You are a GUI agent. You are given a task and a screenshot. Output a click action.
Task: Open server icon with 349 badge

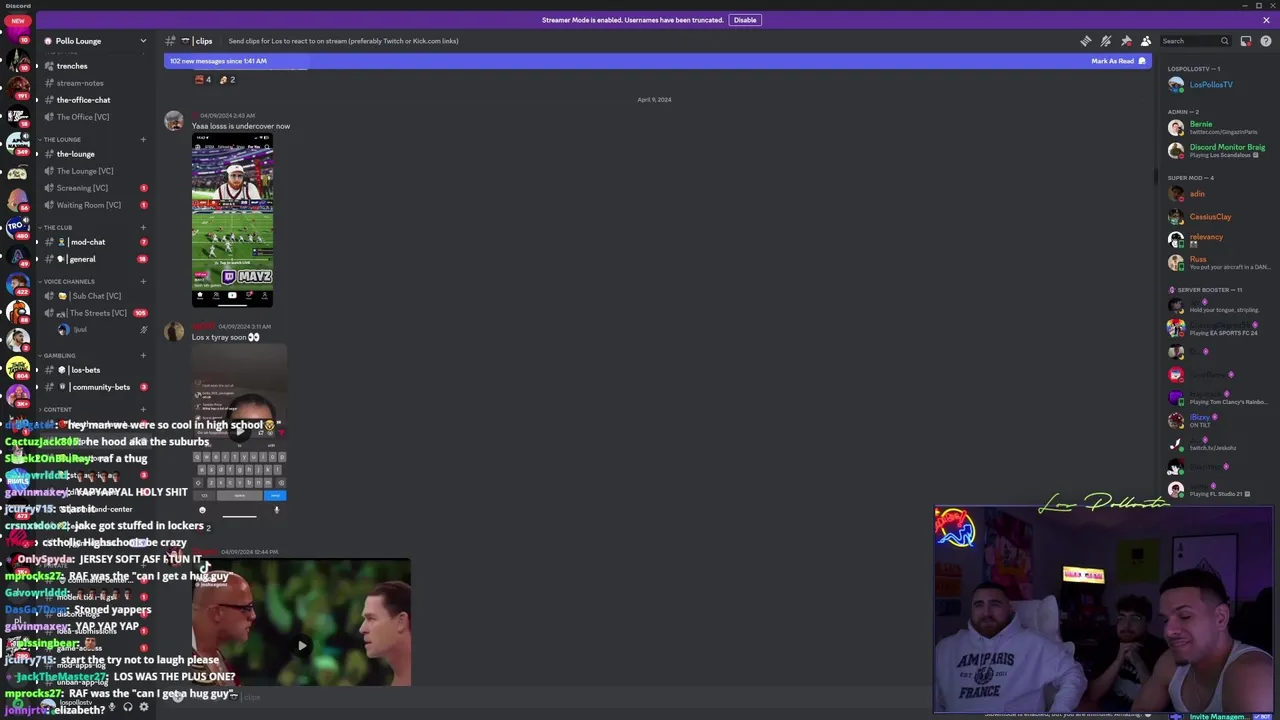coord(17,143)
